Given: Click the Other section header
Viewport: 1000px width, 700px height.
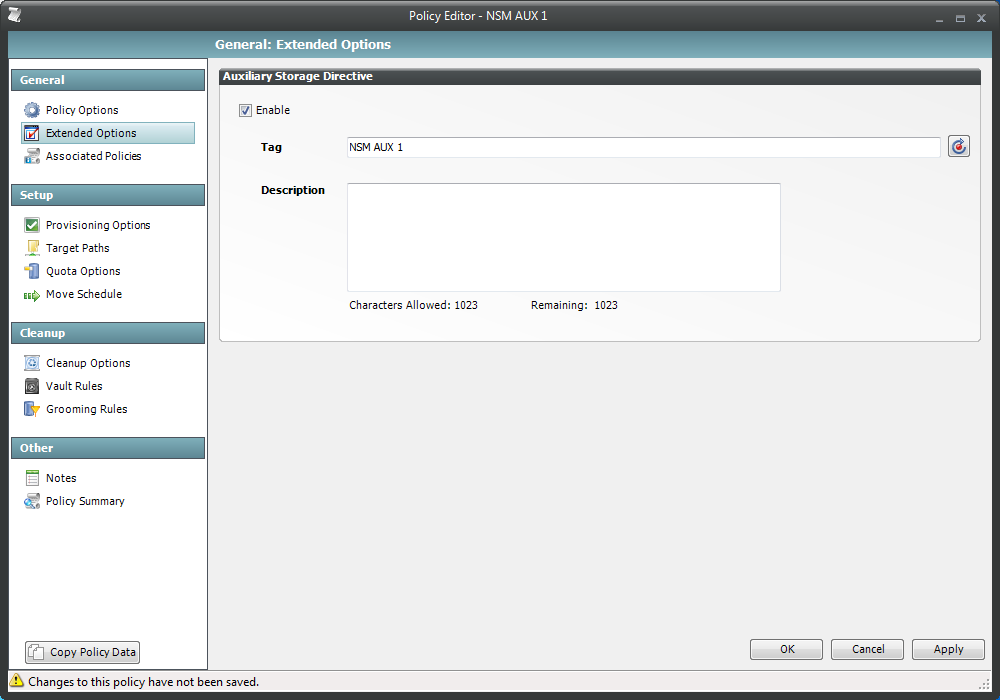Looking at the screenshot, I should click(x=108, y=448).
